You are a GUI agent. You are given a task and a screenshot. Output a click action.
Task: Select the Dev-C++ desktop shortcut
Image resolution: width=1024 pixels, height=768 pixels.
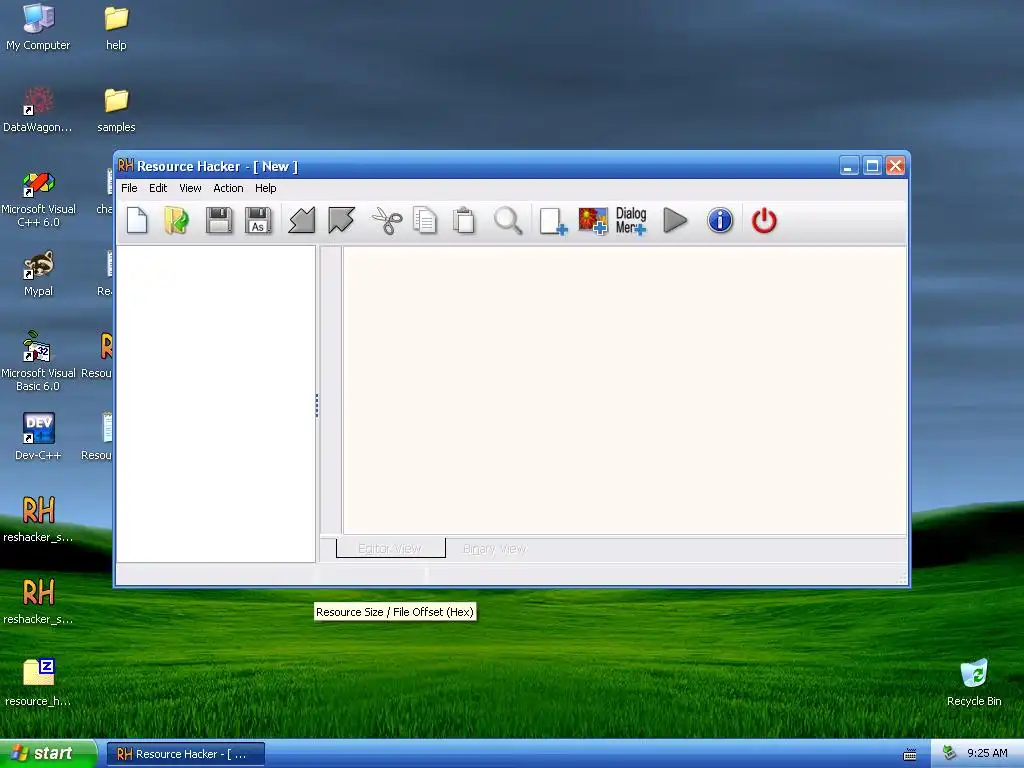38,436
